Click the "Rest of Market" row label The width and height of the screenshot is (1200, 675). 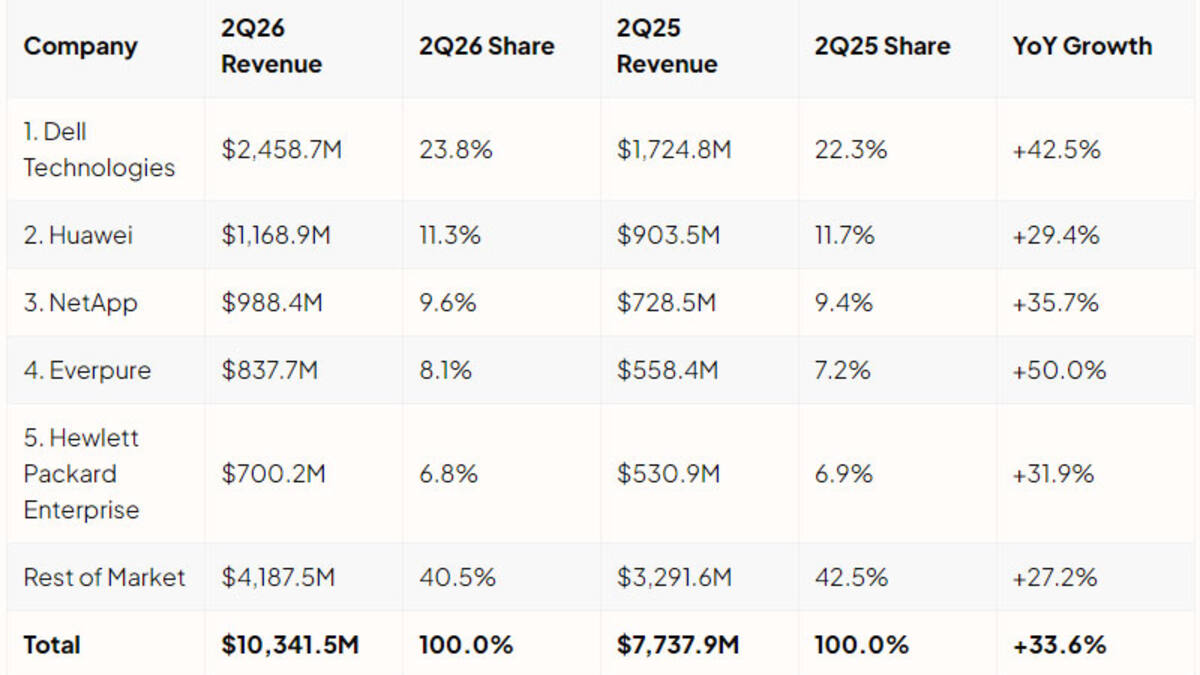(104, 577)
